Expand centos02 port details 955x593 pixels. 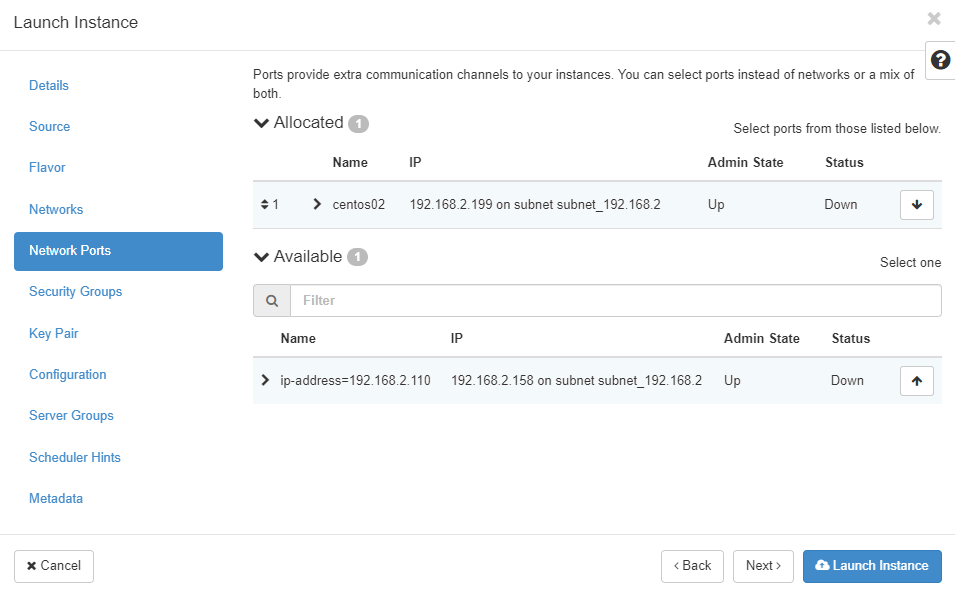point(317,205)
